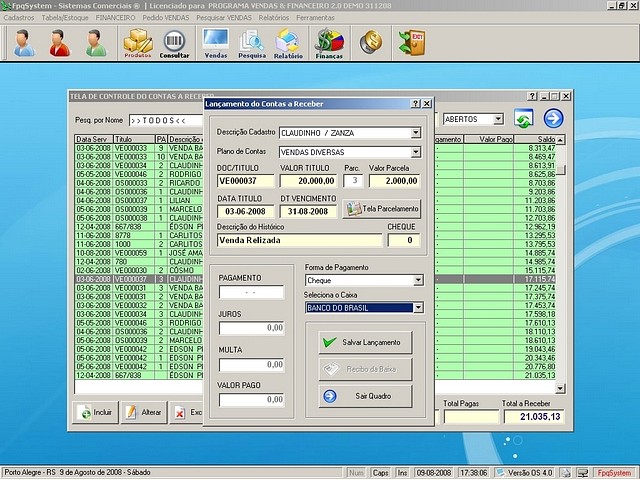
Task: Open the Plano de Contas dropdown
Action: pyautogui.click(x=416, y=151)
